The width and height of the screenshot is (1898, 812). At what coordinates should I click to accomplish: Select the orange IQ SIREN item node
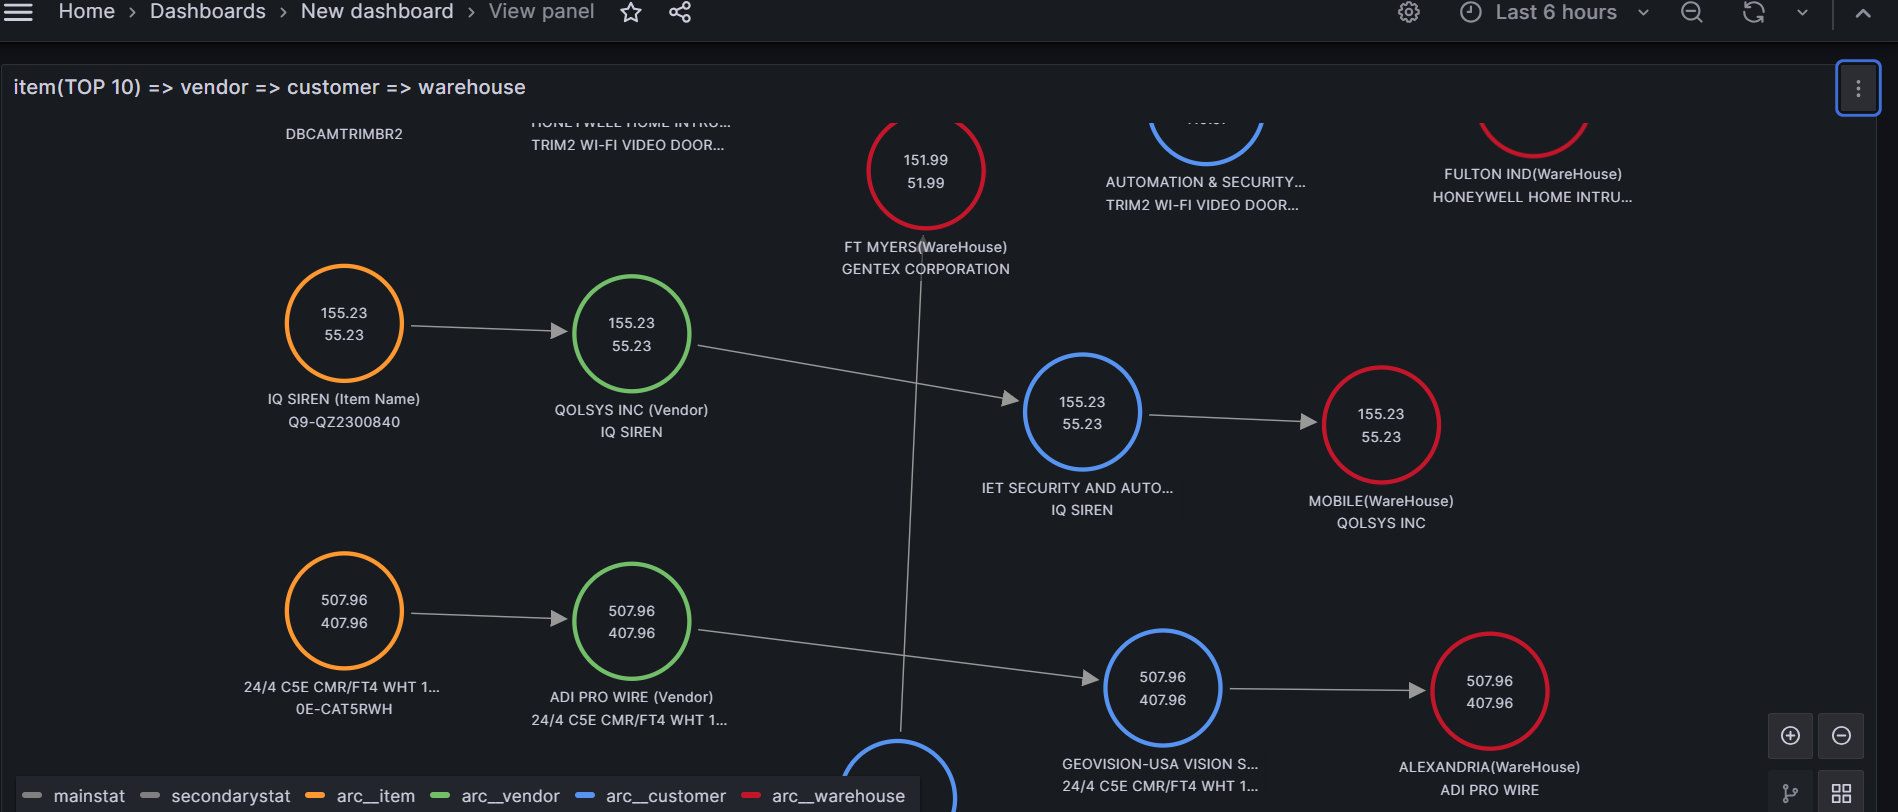pyautogui.click(x=344, y=323)
